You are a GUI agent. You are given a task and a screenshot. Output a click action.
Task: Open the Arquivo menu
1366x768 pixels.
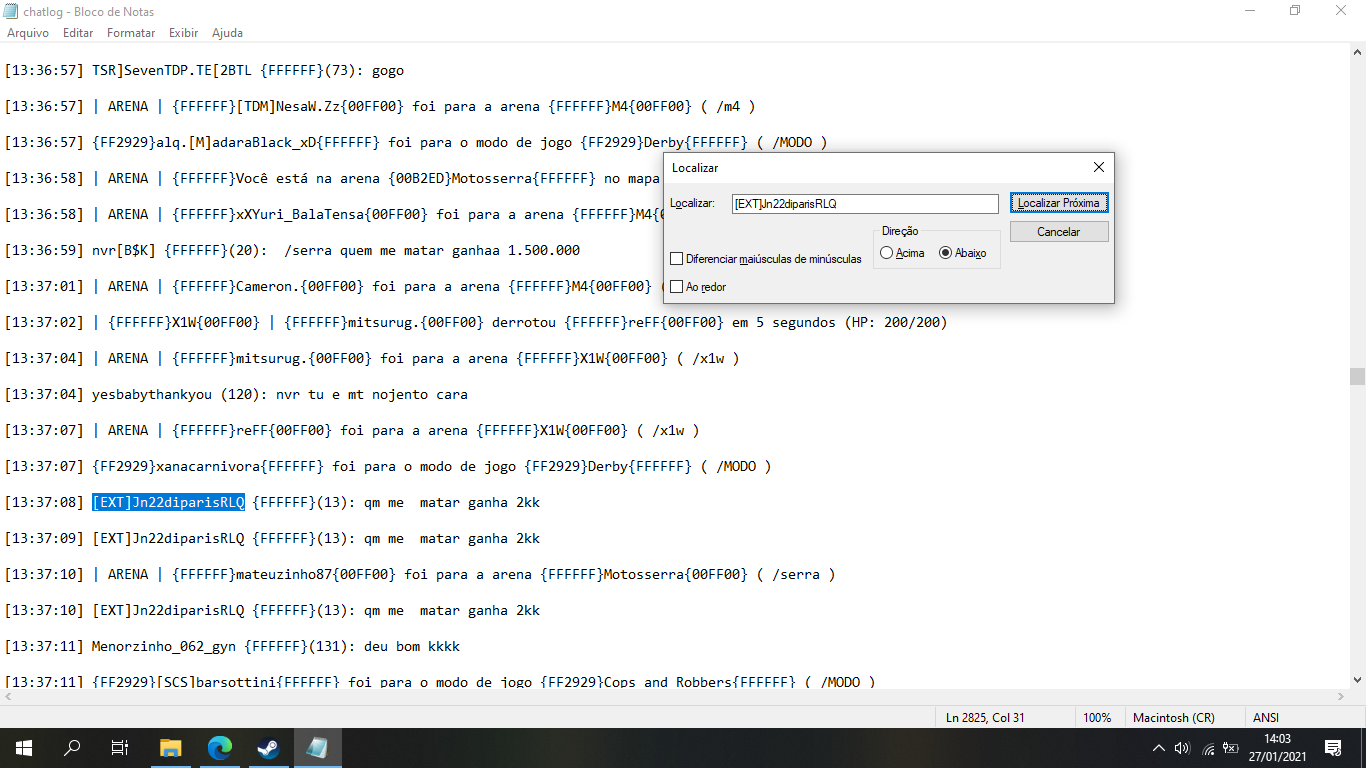point(28,33)
